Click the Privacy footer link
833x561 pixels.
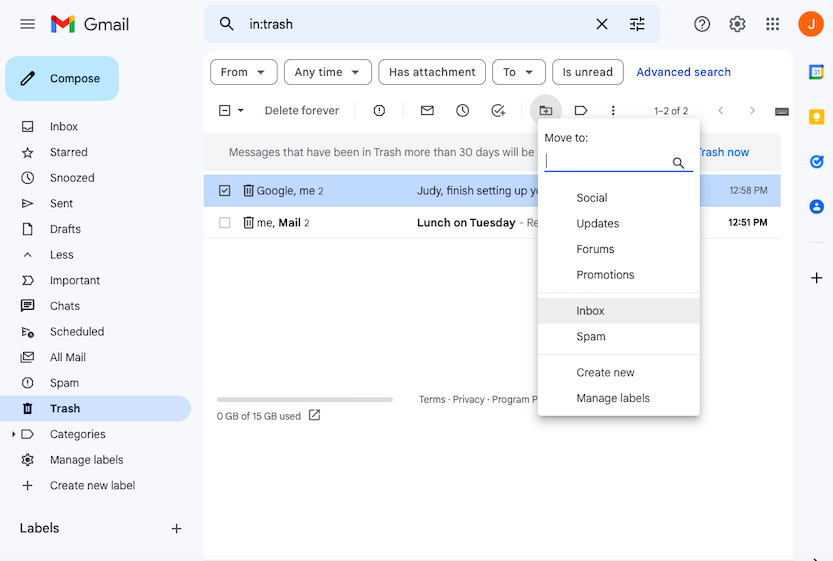tap(468, 399)
